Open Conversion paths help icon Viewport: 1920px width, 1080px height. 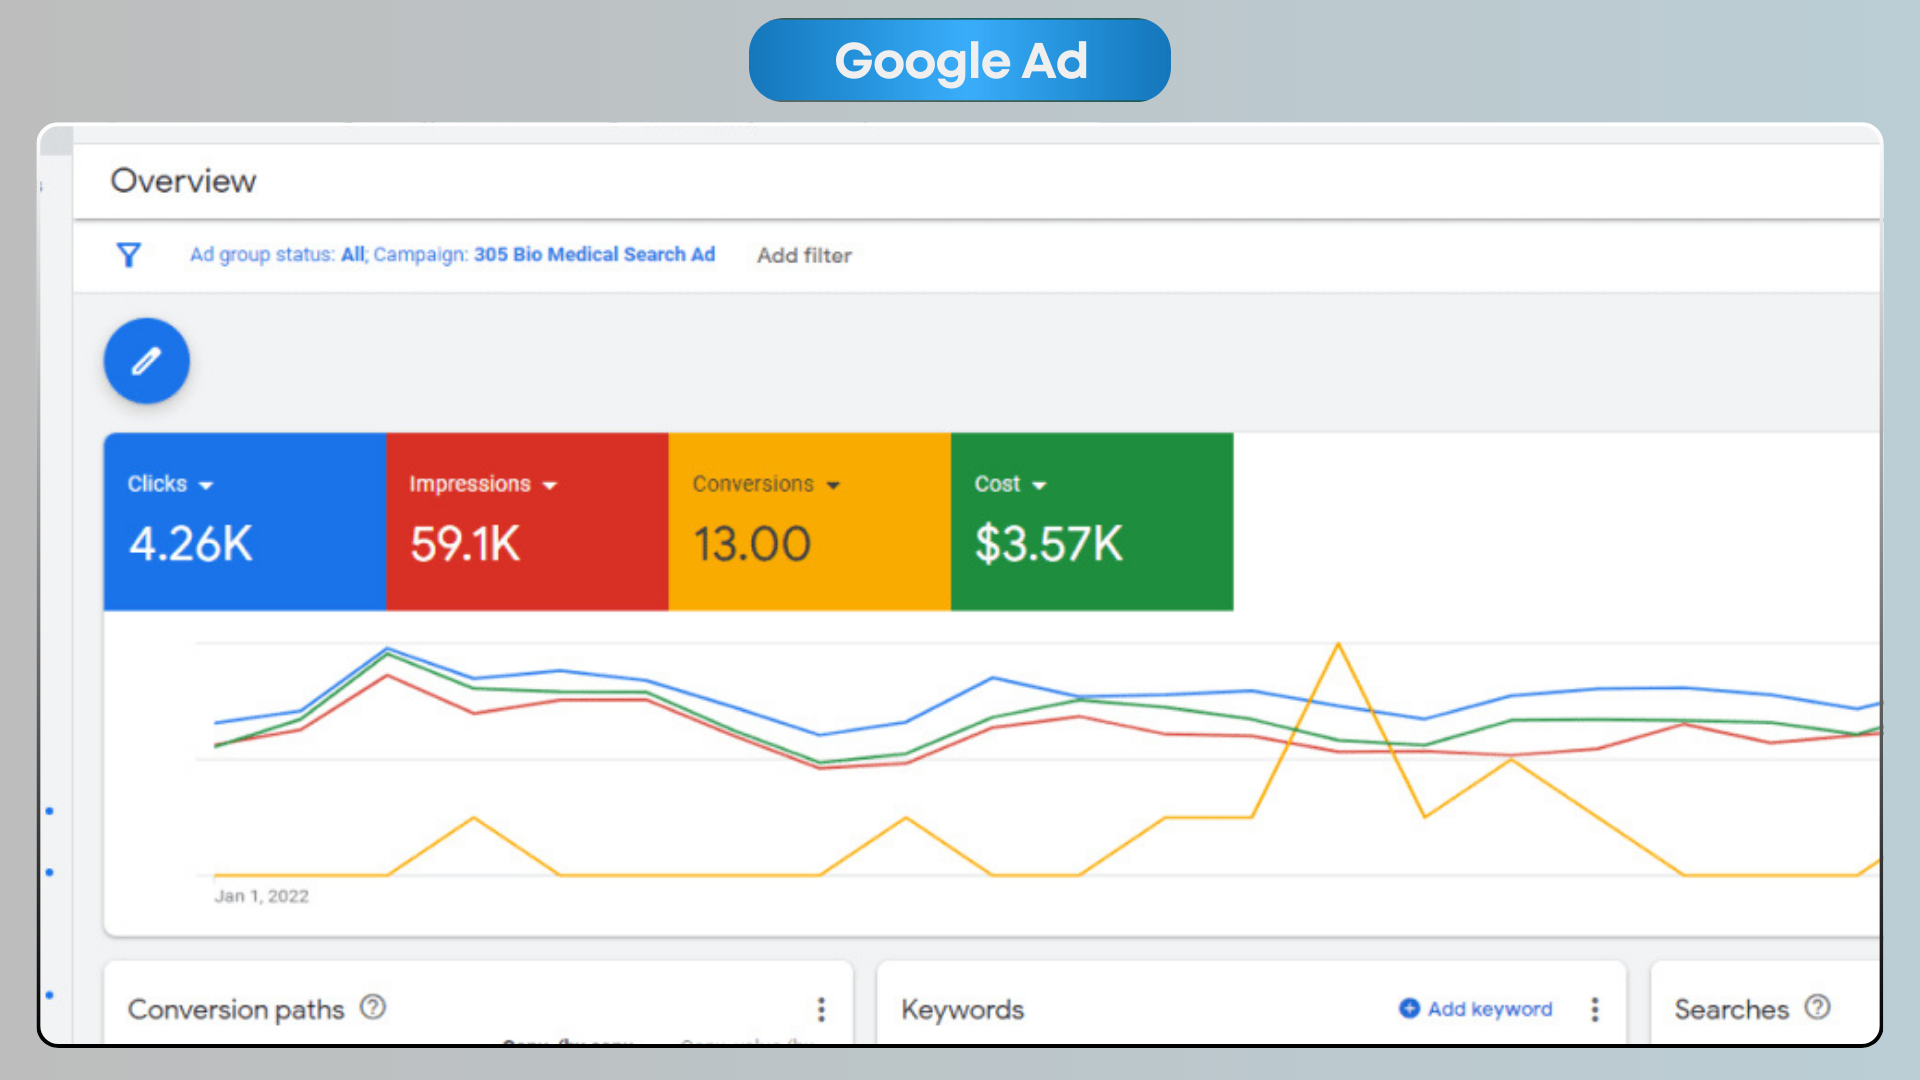point(373,1007)
